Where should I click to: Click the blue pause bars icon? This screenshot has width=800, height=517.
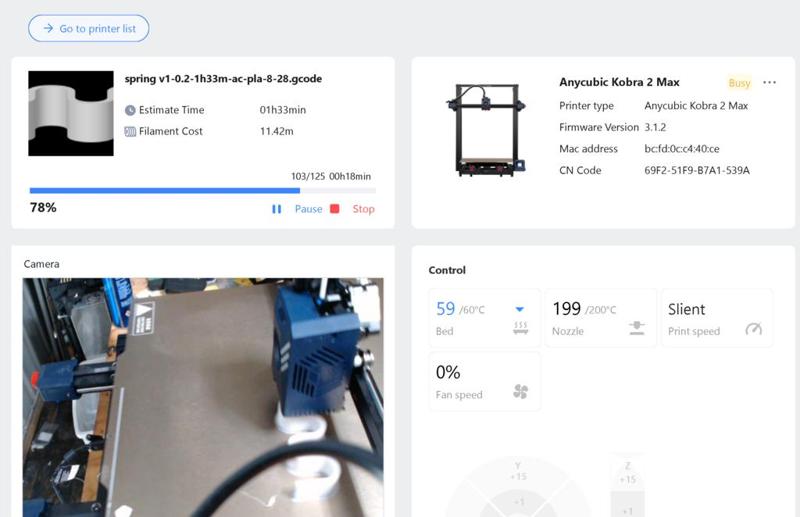277,209
